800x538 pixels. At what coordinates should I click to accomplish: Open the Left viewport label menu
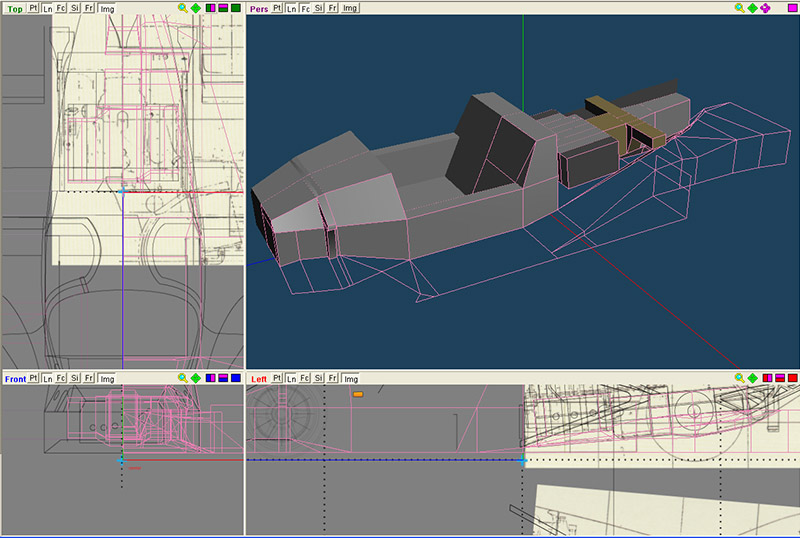point(259,379)
